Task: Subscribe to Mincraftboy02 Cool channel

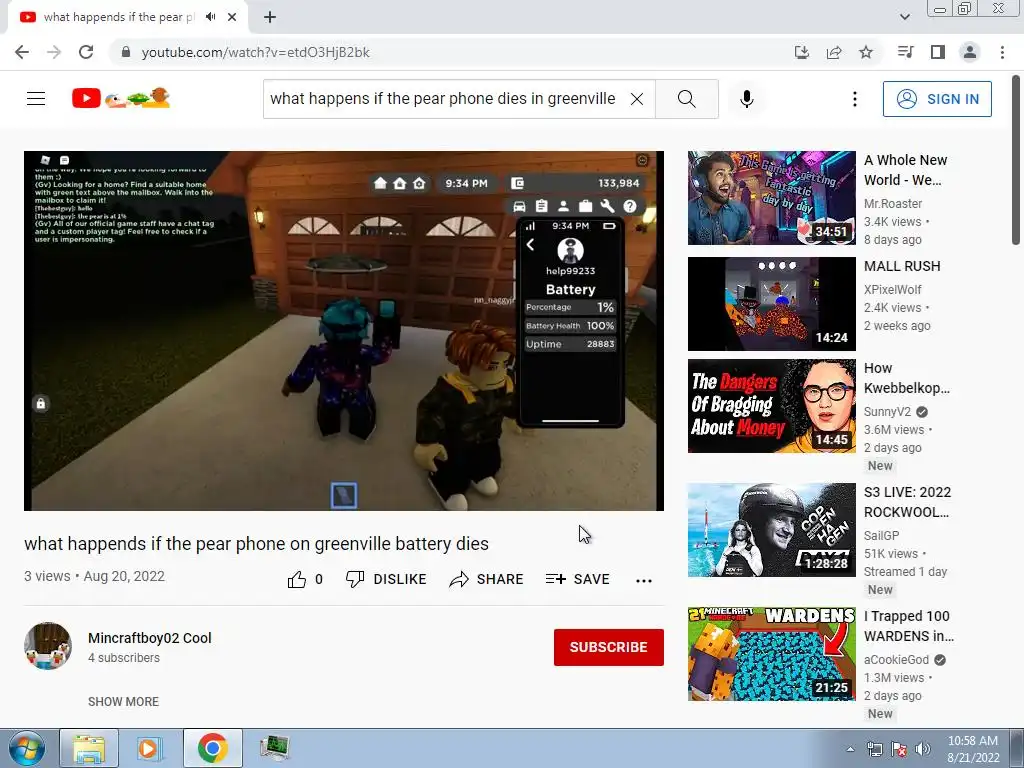Action: (x=609, y=647)
